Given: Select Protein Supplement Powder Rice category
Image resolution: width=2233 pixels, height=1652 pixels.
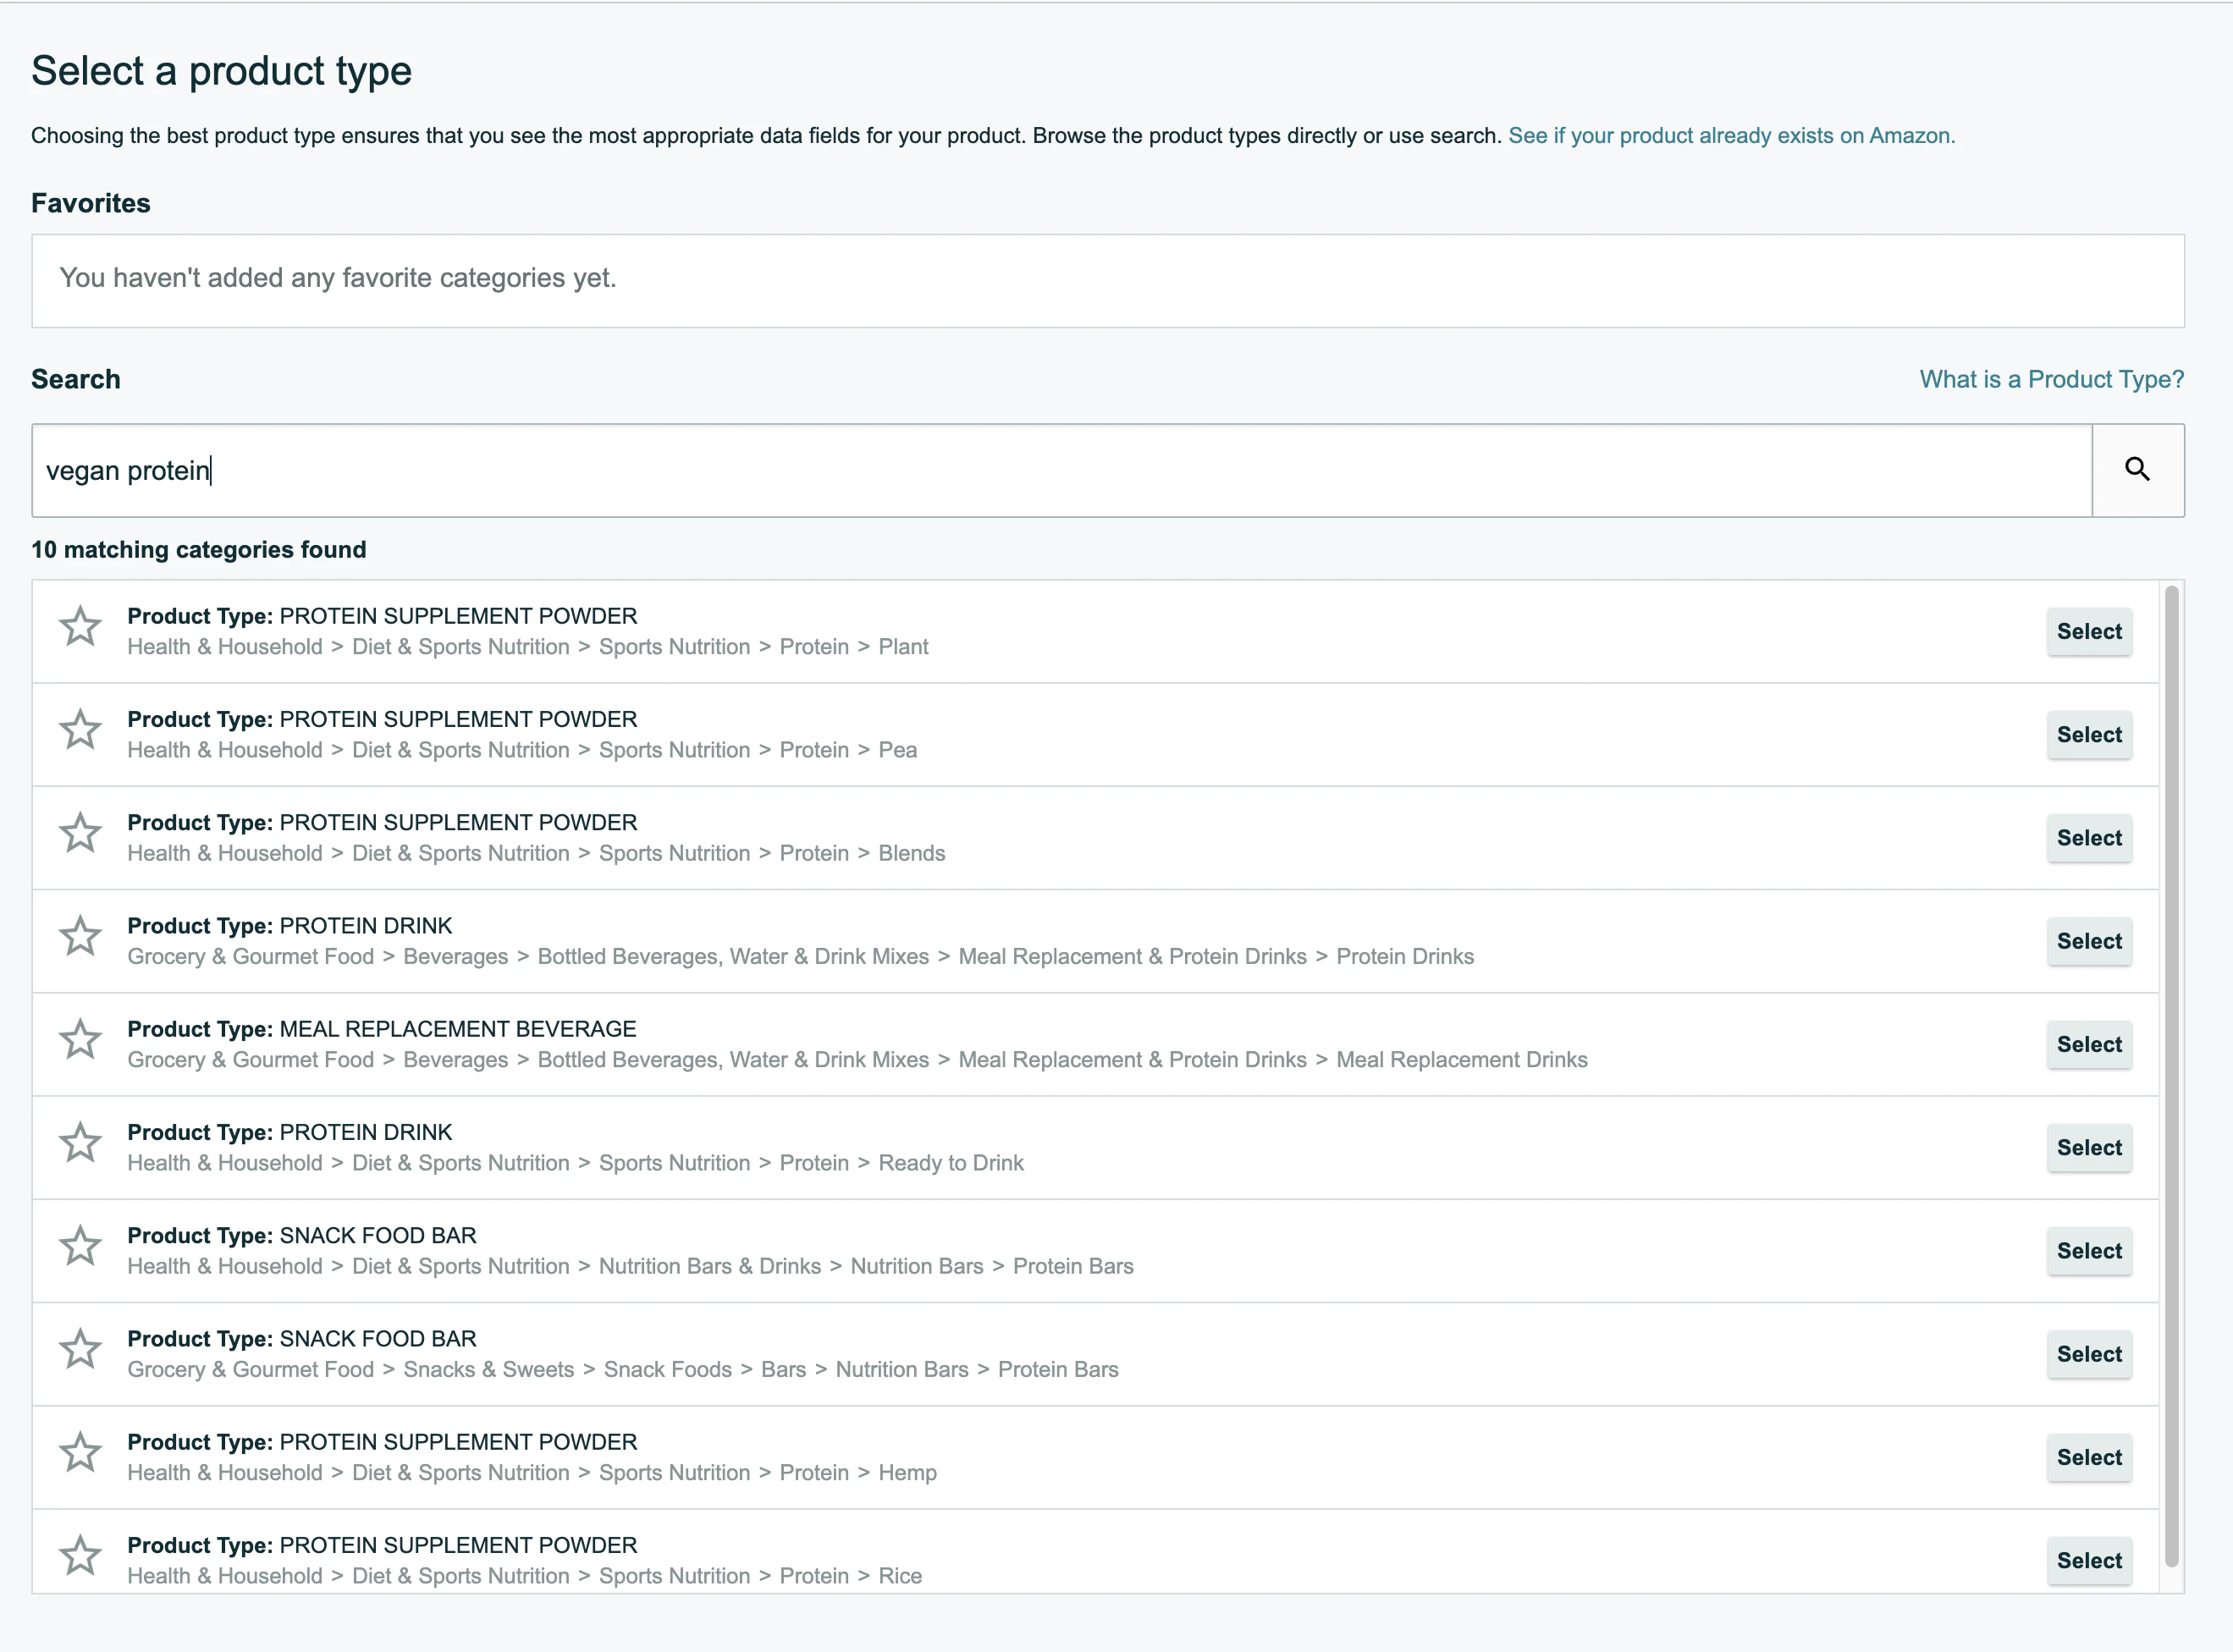Looking at the screenshot, I should 2089,1561.
